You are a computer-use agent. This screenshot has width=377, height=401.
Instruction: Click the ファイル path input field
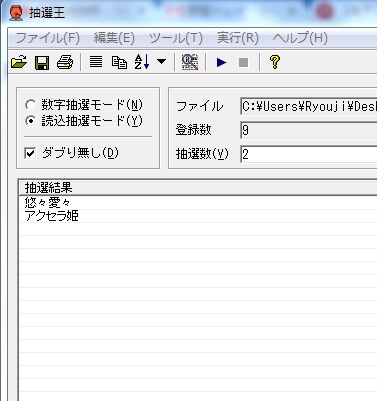coord(308,107)
